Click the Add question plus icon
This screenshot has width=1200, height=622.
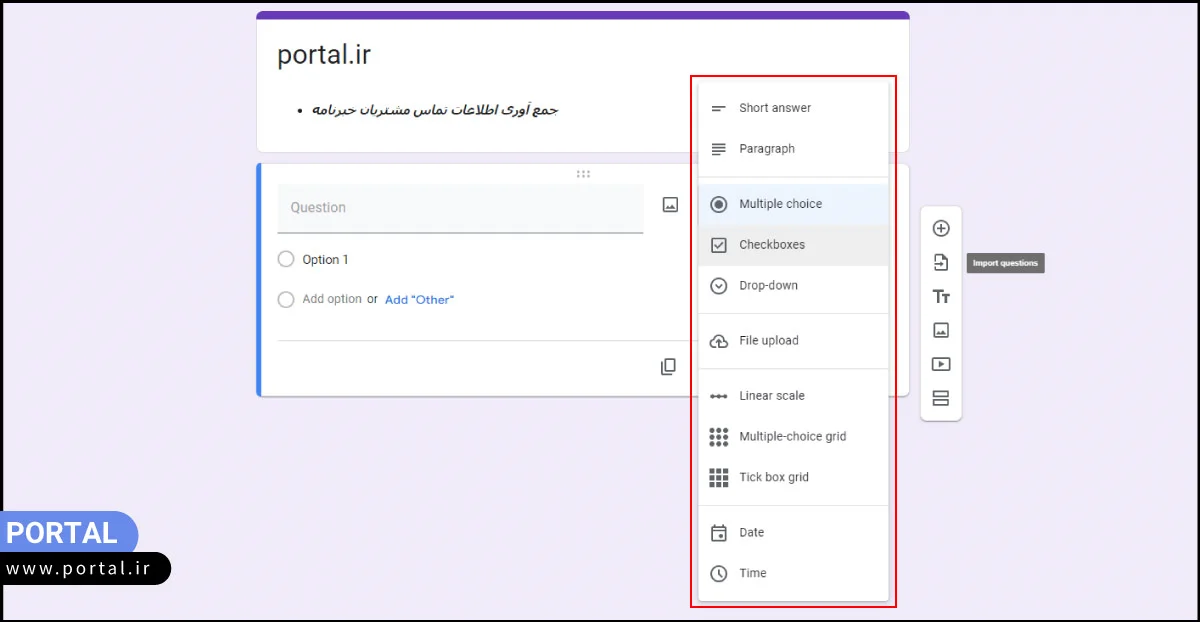[941, 228]
